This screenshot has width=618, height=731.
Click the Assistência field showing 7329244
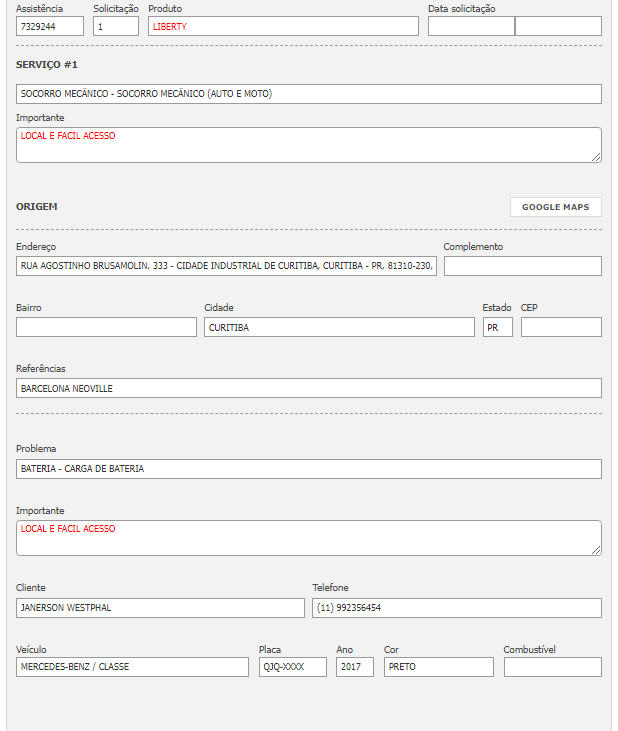(50, 26)
